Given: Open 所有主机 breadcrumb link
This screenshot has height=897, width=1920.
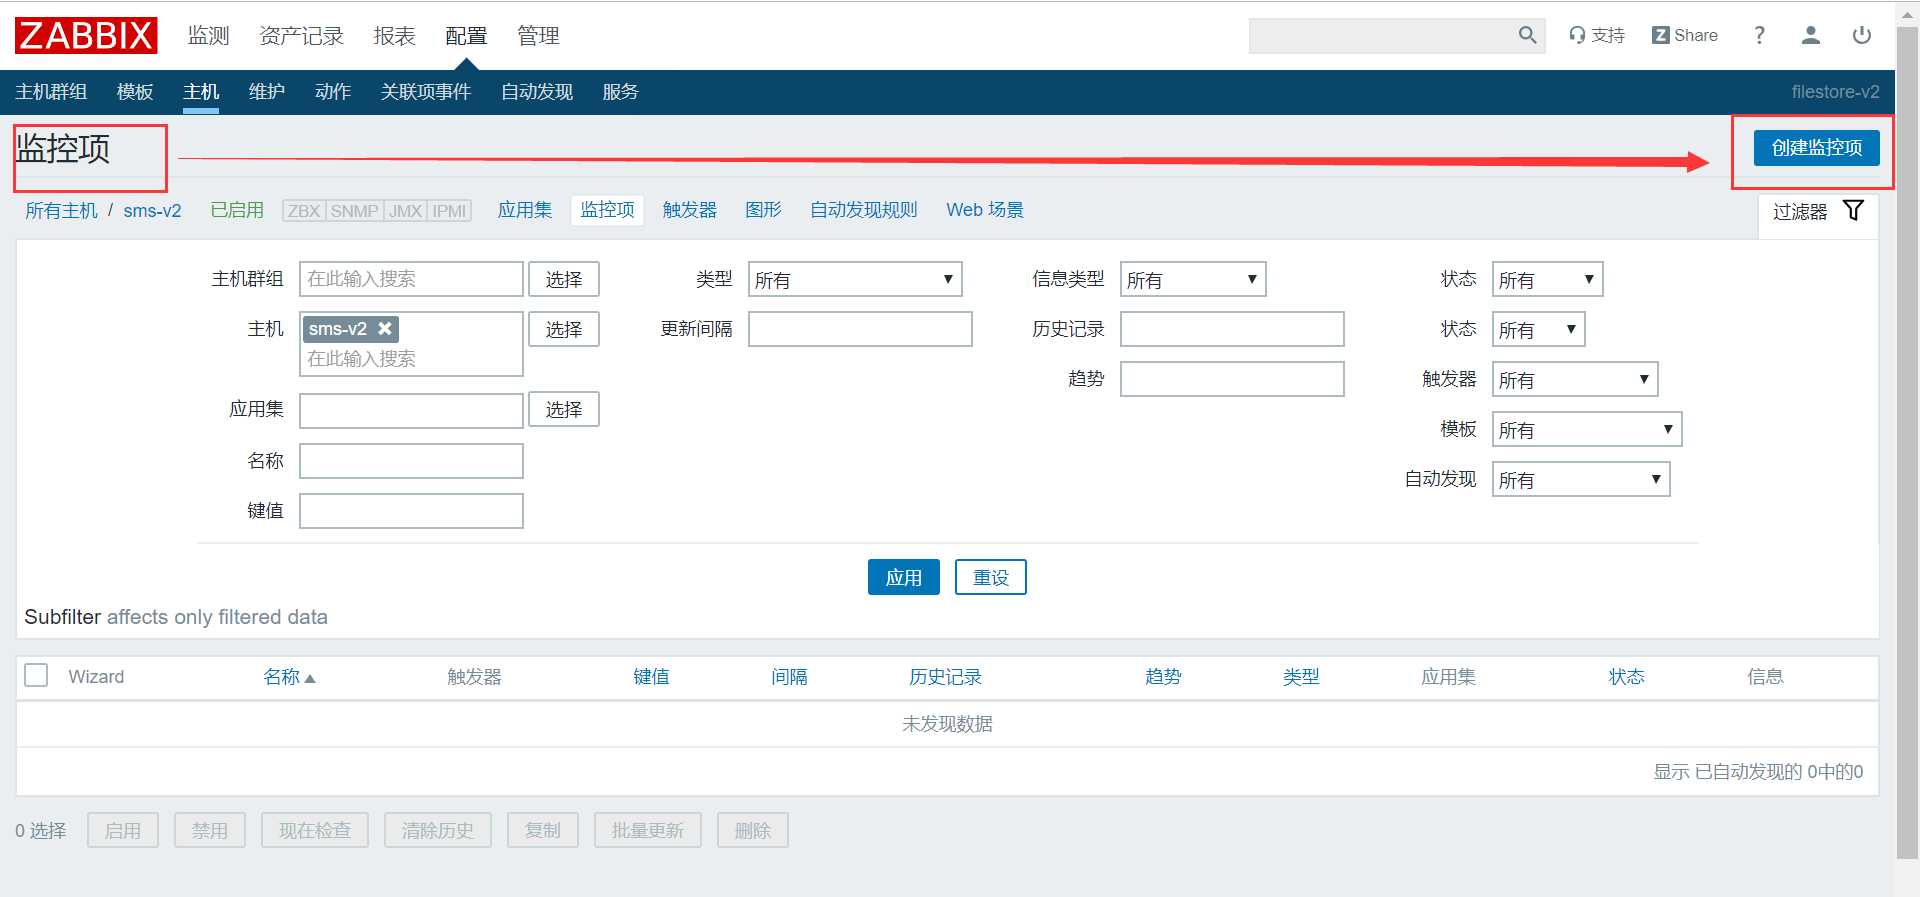Looking at the screenshot, I should tap(62, 211).
